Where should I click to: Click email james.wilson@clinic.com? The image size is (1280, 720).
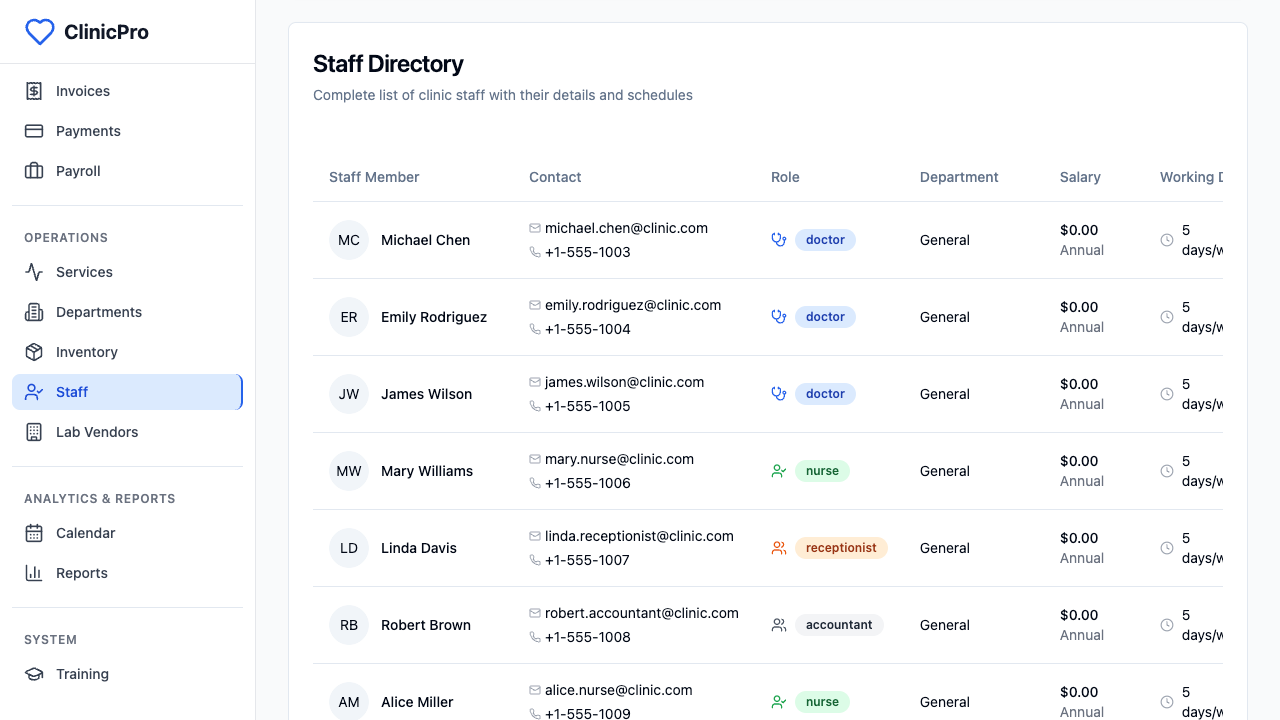click(x=624, y=382)
